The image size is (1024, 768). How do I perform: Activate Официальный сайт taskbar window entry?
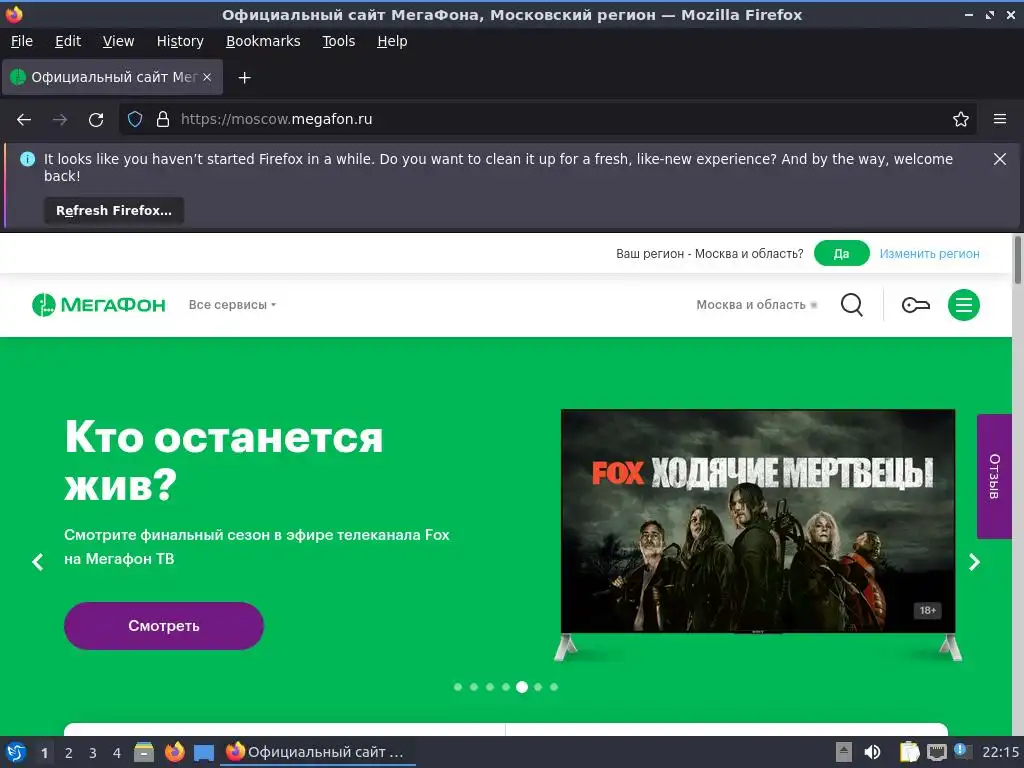318,752
